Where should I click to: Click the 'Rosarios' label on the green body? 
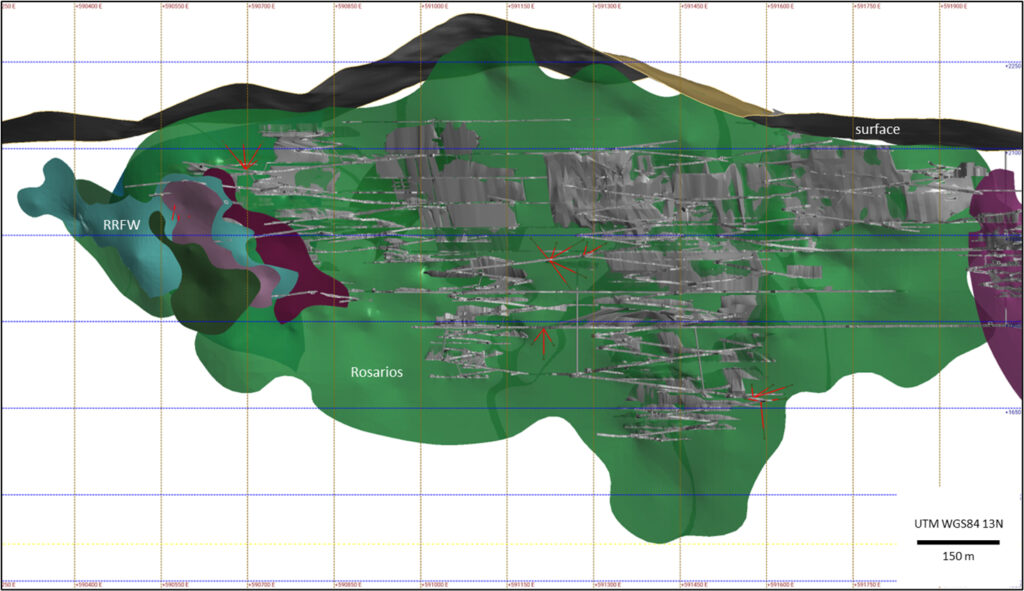[x=376, y=372]
